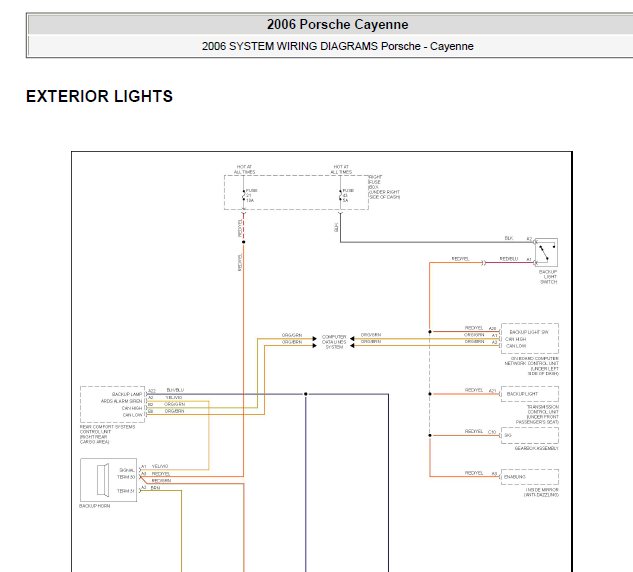The width and height of the screenshot is (633, 572).
Task: Click 'HOT AT ALL TIMES' above Fuse 21
Action: point(244,169)
